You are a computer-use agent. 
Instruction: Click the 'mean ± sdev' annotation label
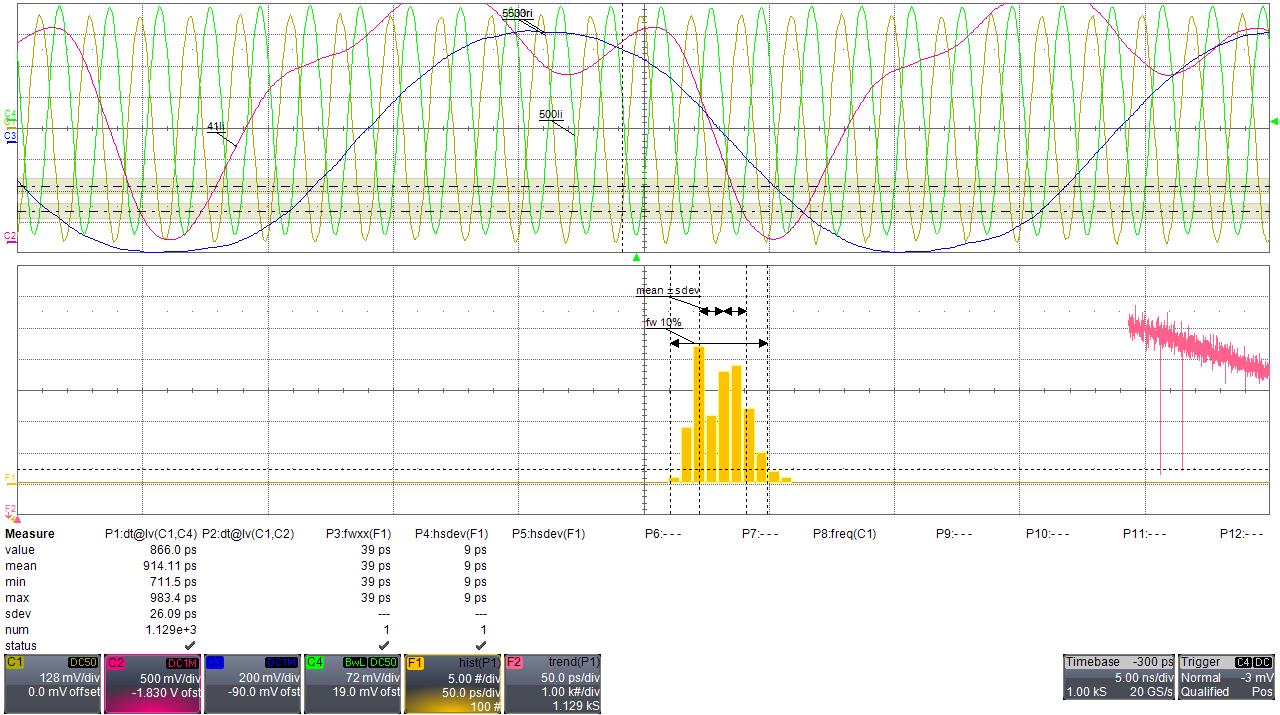pos(668,291)
